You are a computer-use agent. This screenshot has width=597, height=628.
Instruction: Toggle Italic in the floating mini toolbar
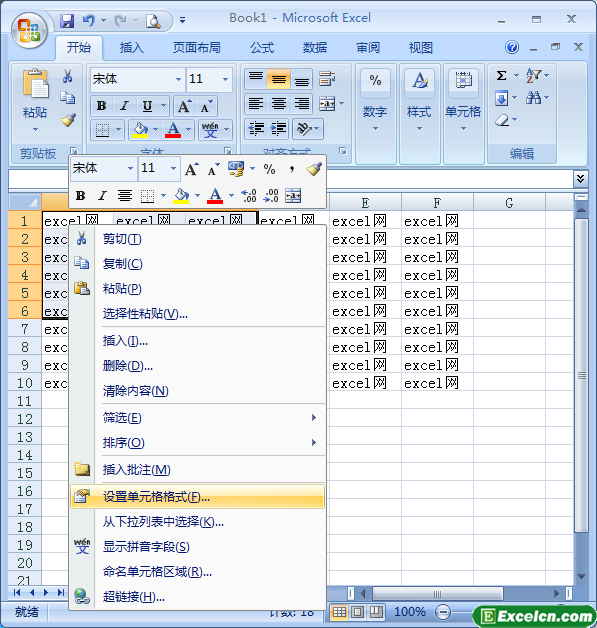[103, 196]
